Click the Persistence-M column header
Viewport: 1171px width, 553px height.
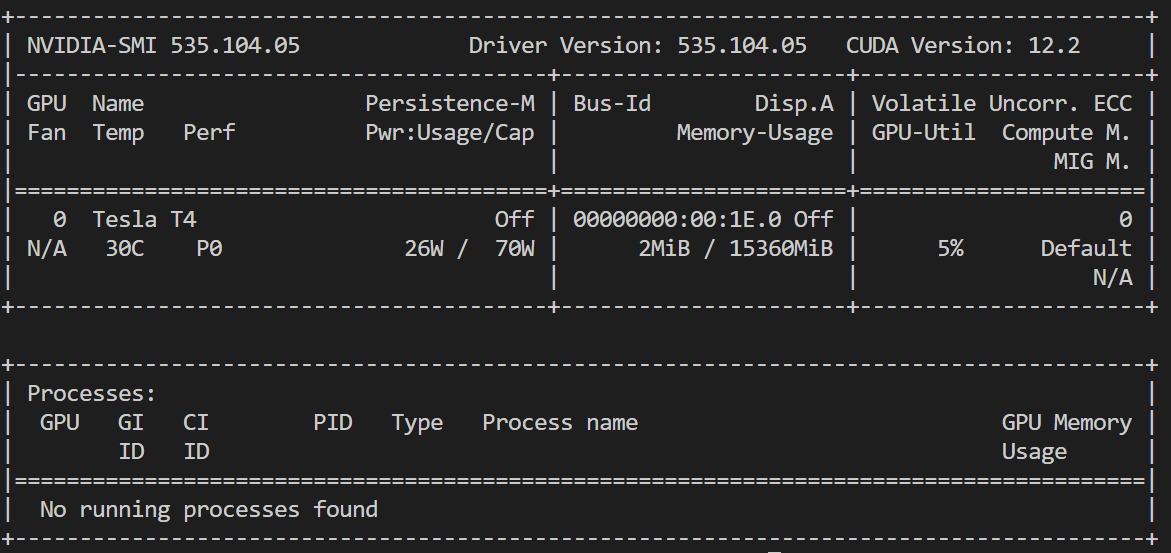point(449,104)
